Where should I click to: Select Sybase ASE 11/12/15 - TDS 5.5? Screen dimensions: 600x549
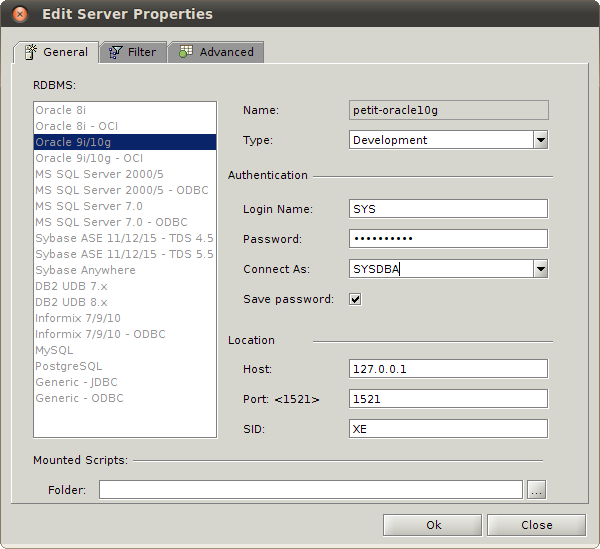coord(125,254)
